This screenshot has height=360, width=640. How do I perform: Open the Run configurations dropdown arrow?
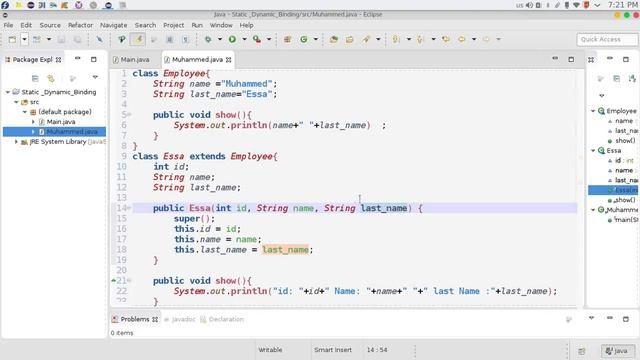click(244, 39)
